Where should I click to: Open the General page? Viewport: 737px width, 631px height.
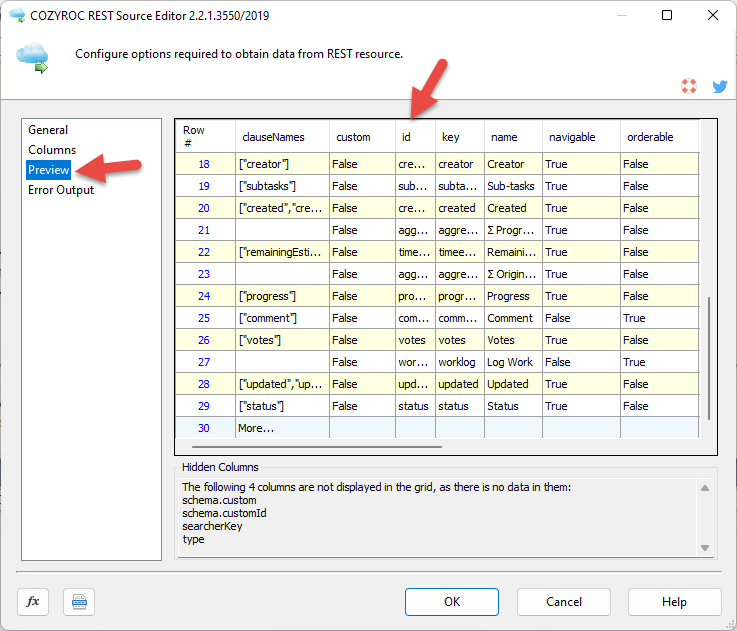48,130
